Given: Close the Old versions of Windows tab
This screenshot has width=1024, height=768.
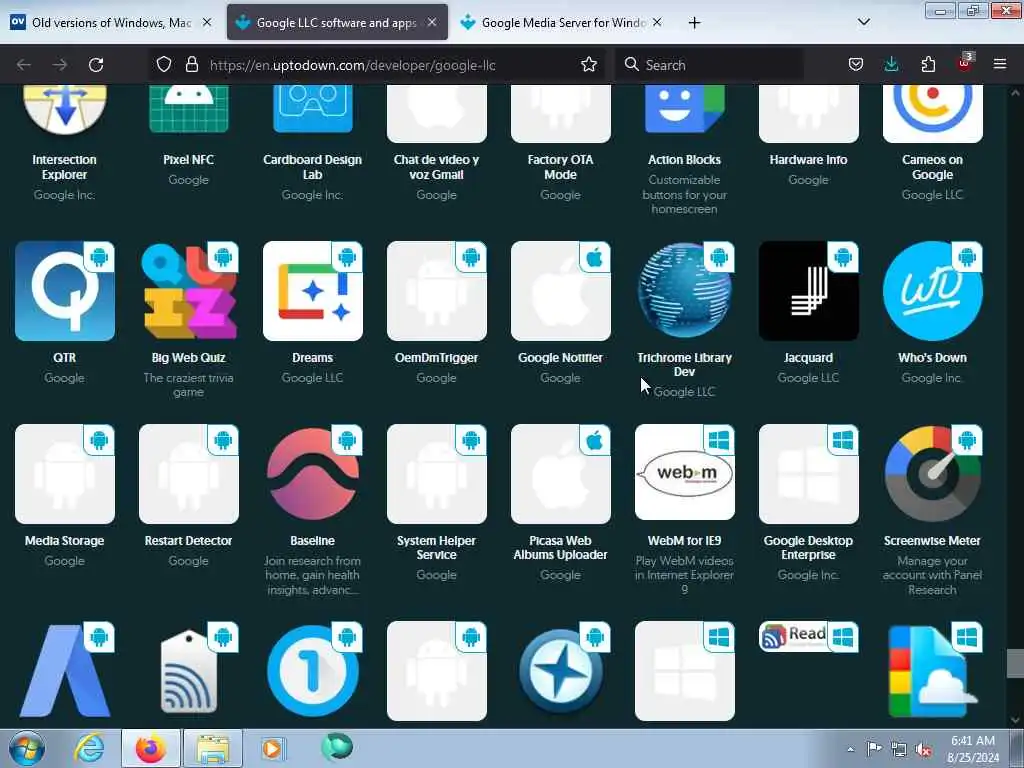Looking at the screenshot, I should click(x=207, y=22).
